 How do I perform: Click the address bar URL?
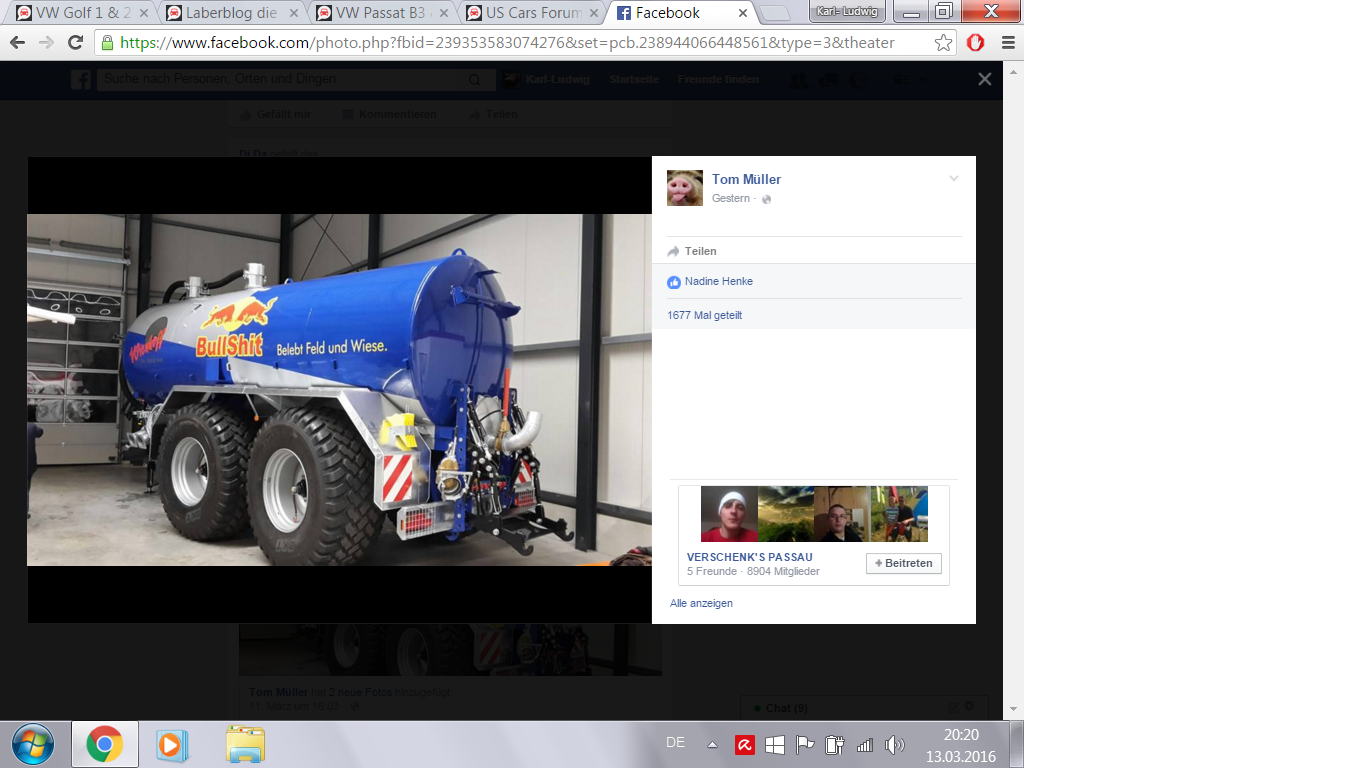pyautogui.click(x=507, y=43)
